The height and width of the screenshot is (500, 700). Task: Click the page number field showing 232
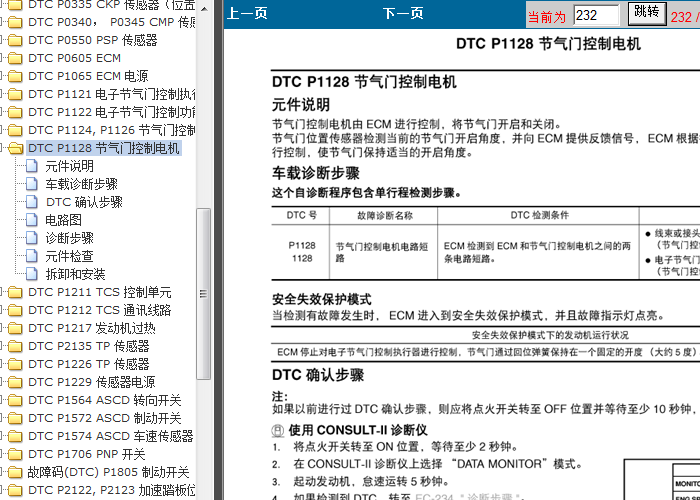[596, 15]
